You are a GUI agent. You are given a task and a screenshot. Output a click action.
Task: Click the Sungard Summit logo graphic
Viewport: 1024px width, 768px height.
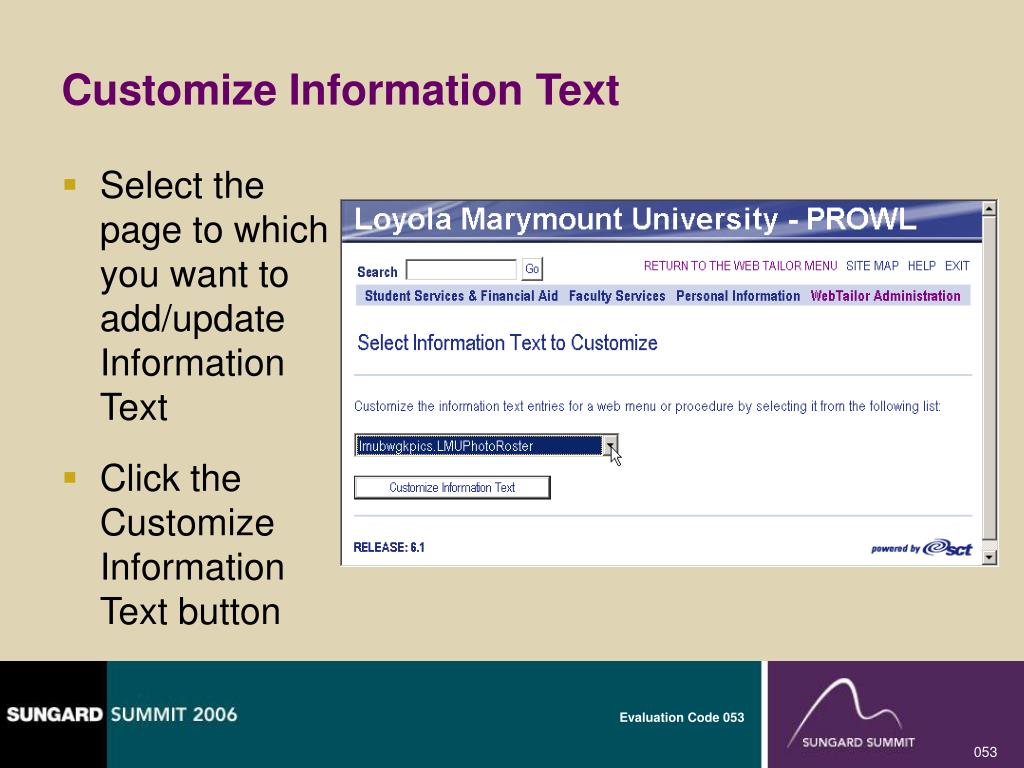(851, 714)
